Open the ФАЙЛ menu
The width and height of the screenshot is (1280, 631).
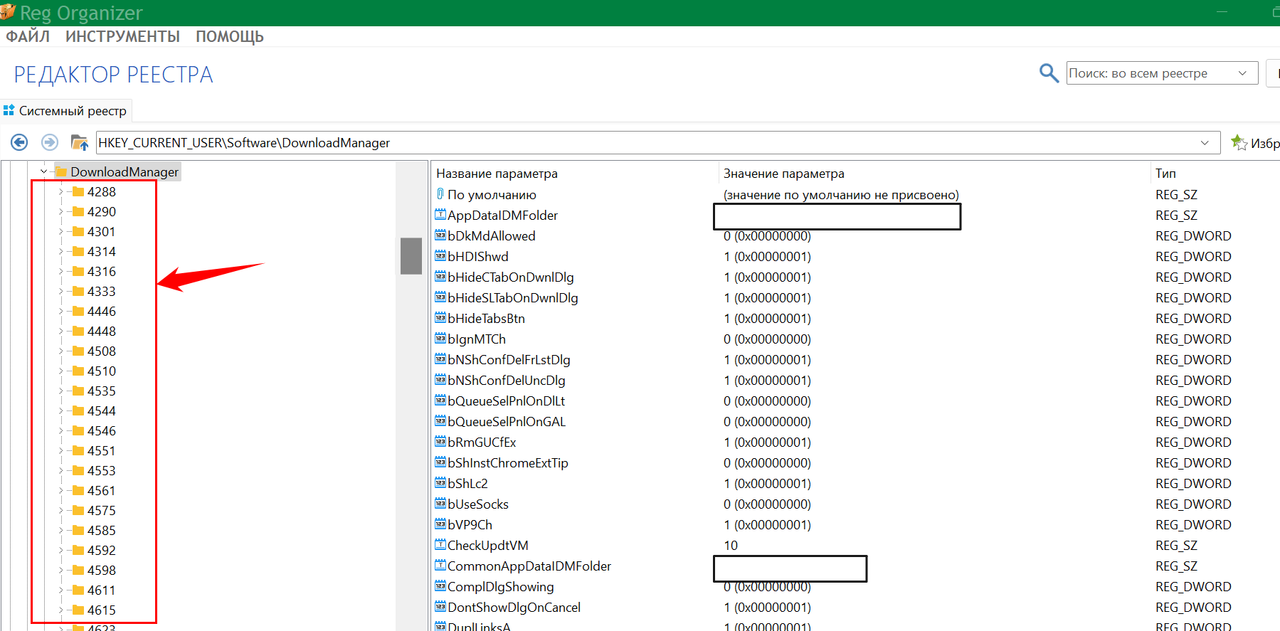pos(28,37)
